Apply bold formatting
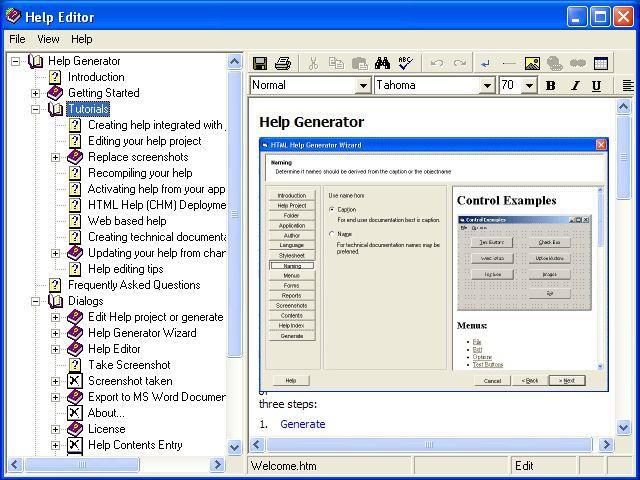This screenshot has height=480, width=640. [x=550, y=86]
